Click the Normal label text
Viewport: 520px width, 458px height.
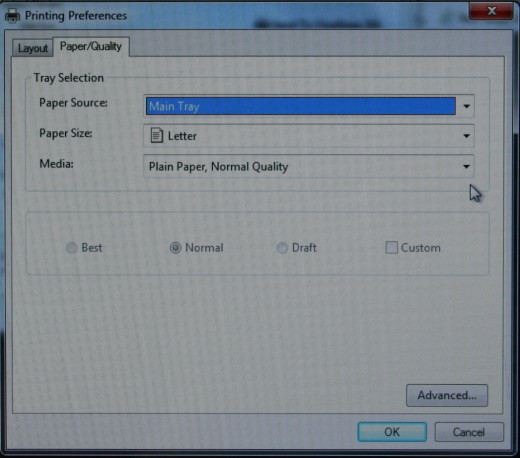pos(204,248)
